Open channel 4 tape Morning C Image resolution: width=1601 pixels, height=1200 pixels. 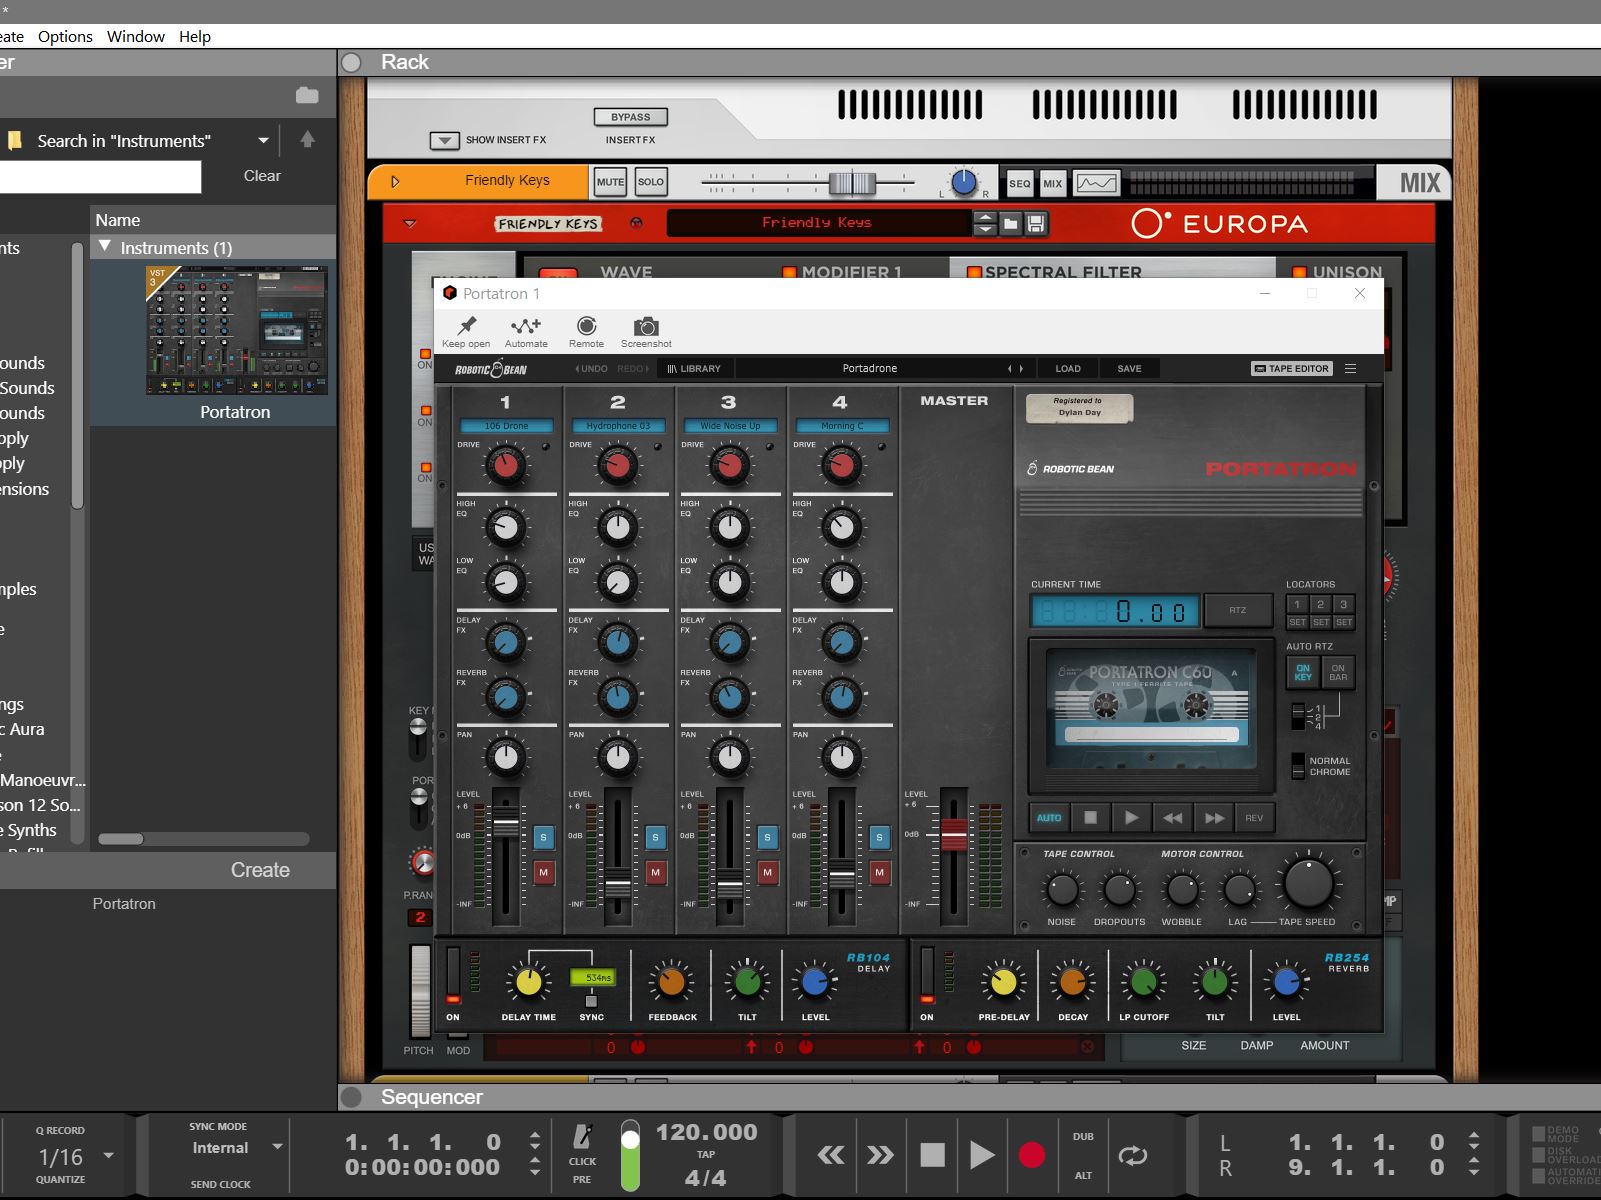click(x=842, y=426)
